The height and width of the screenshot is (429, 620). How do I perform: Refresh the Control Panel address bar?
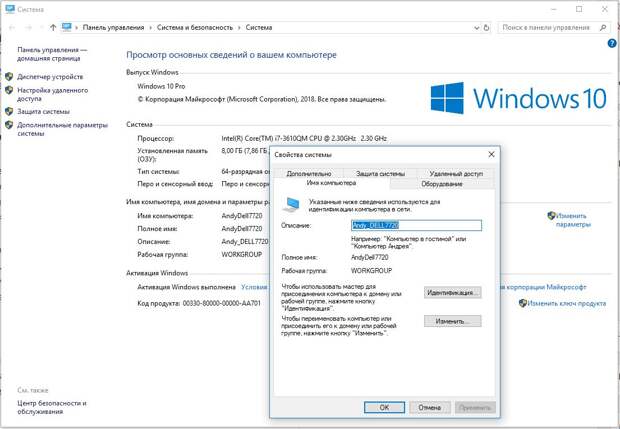click(486, 28)
